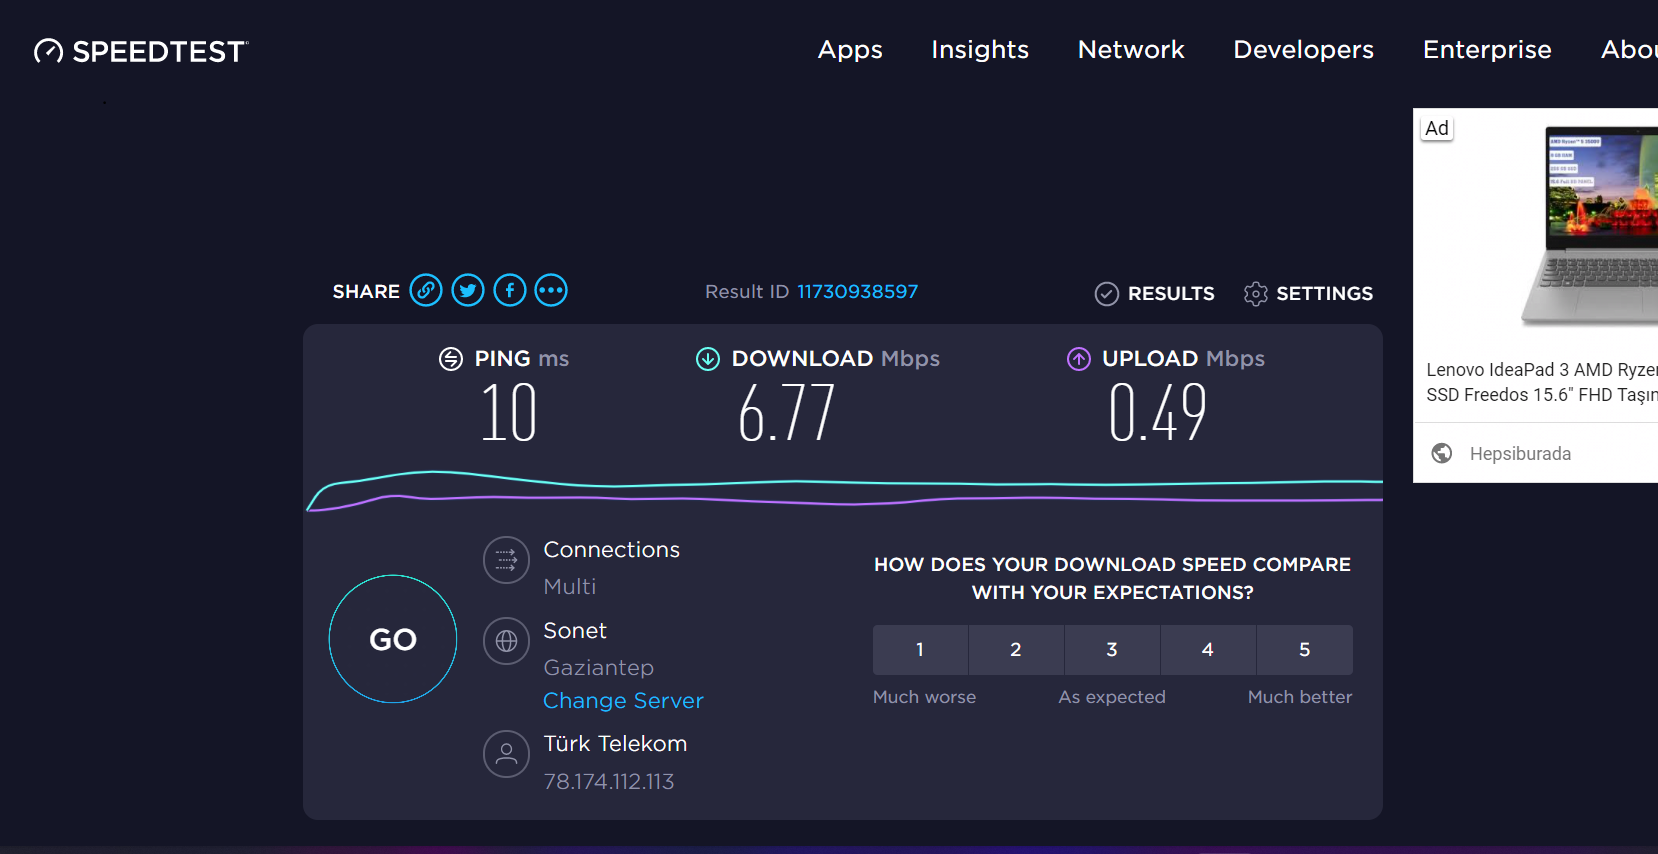Image resolution: width=1658 pixels, height=854 pixels.
Task: Click the Download arrow icon
Action: coord(708,359)
